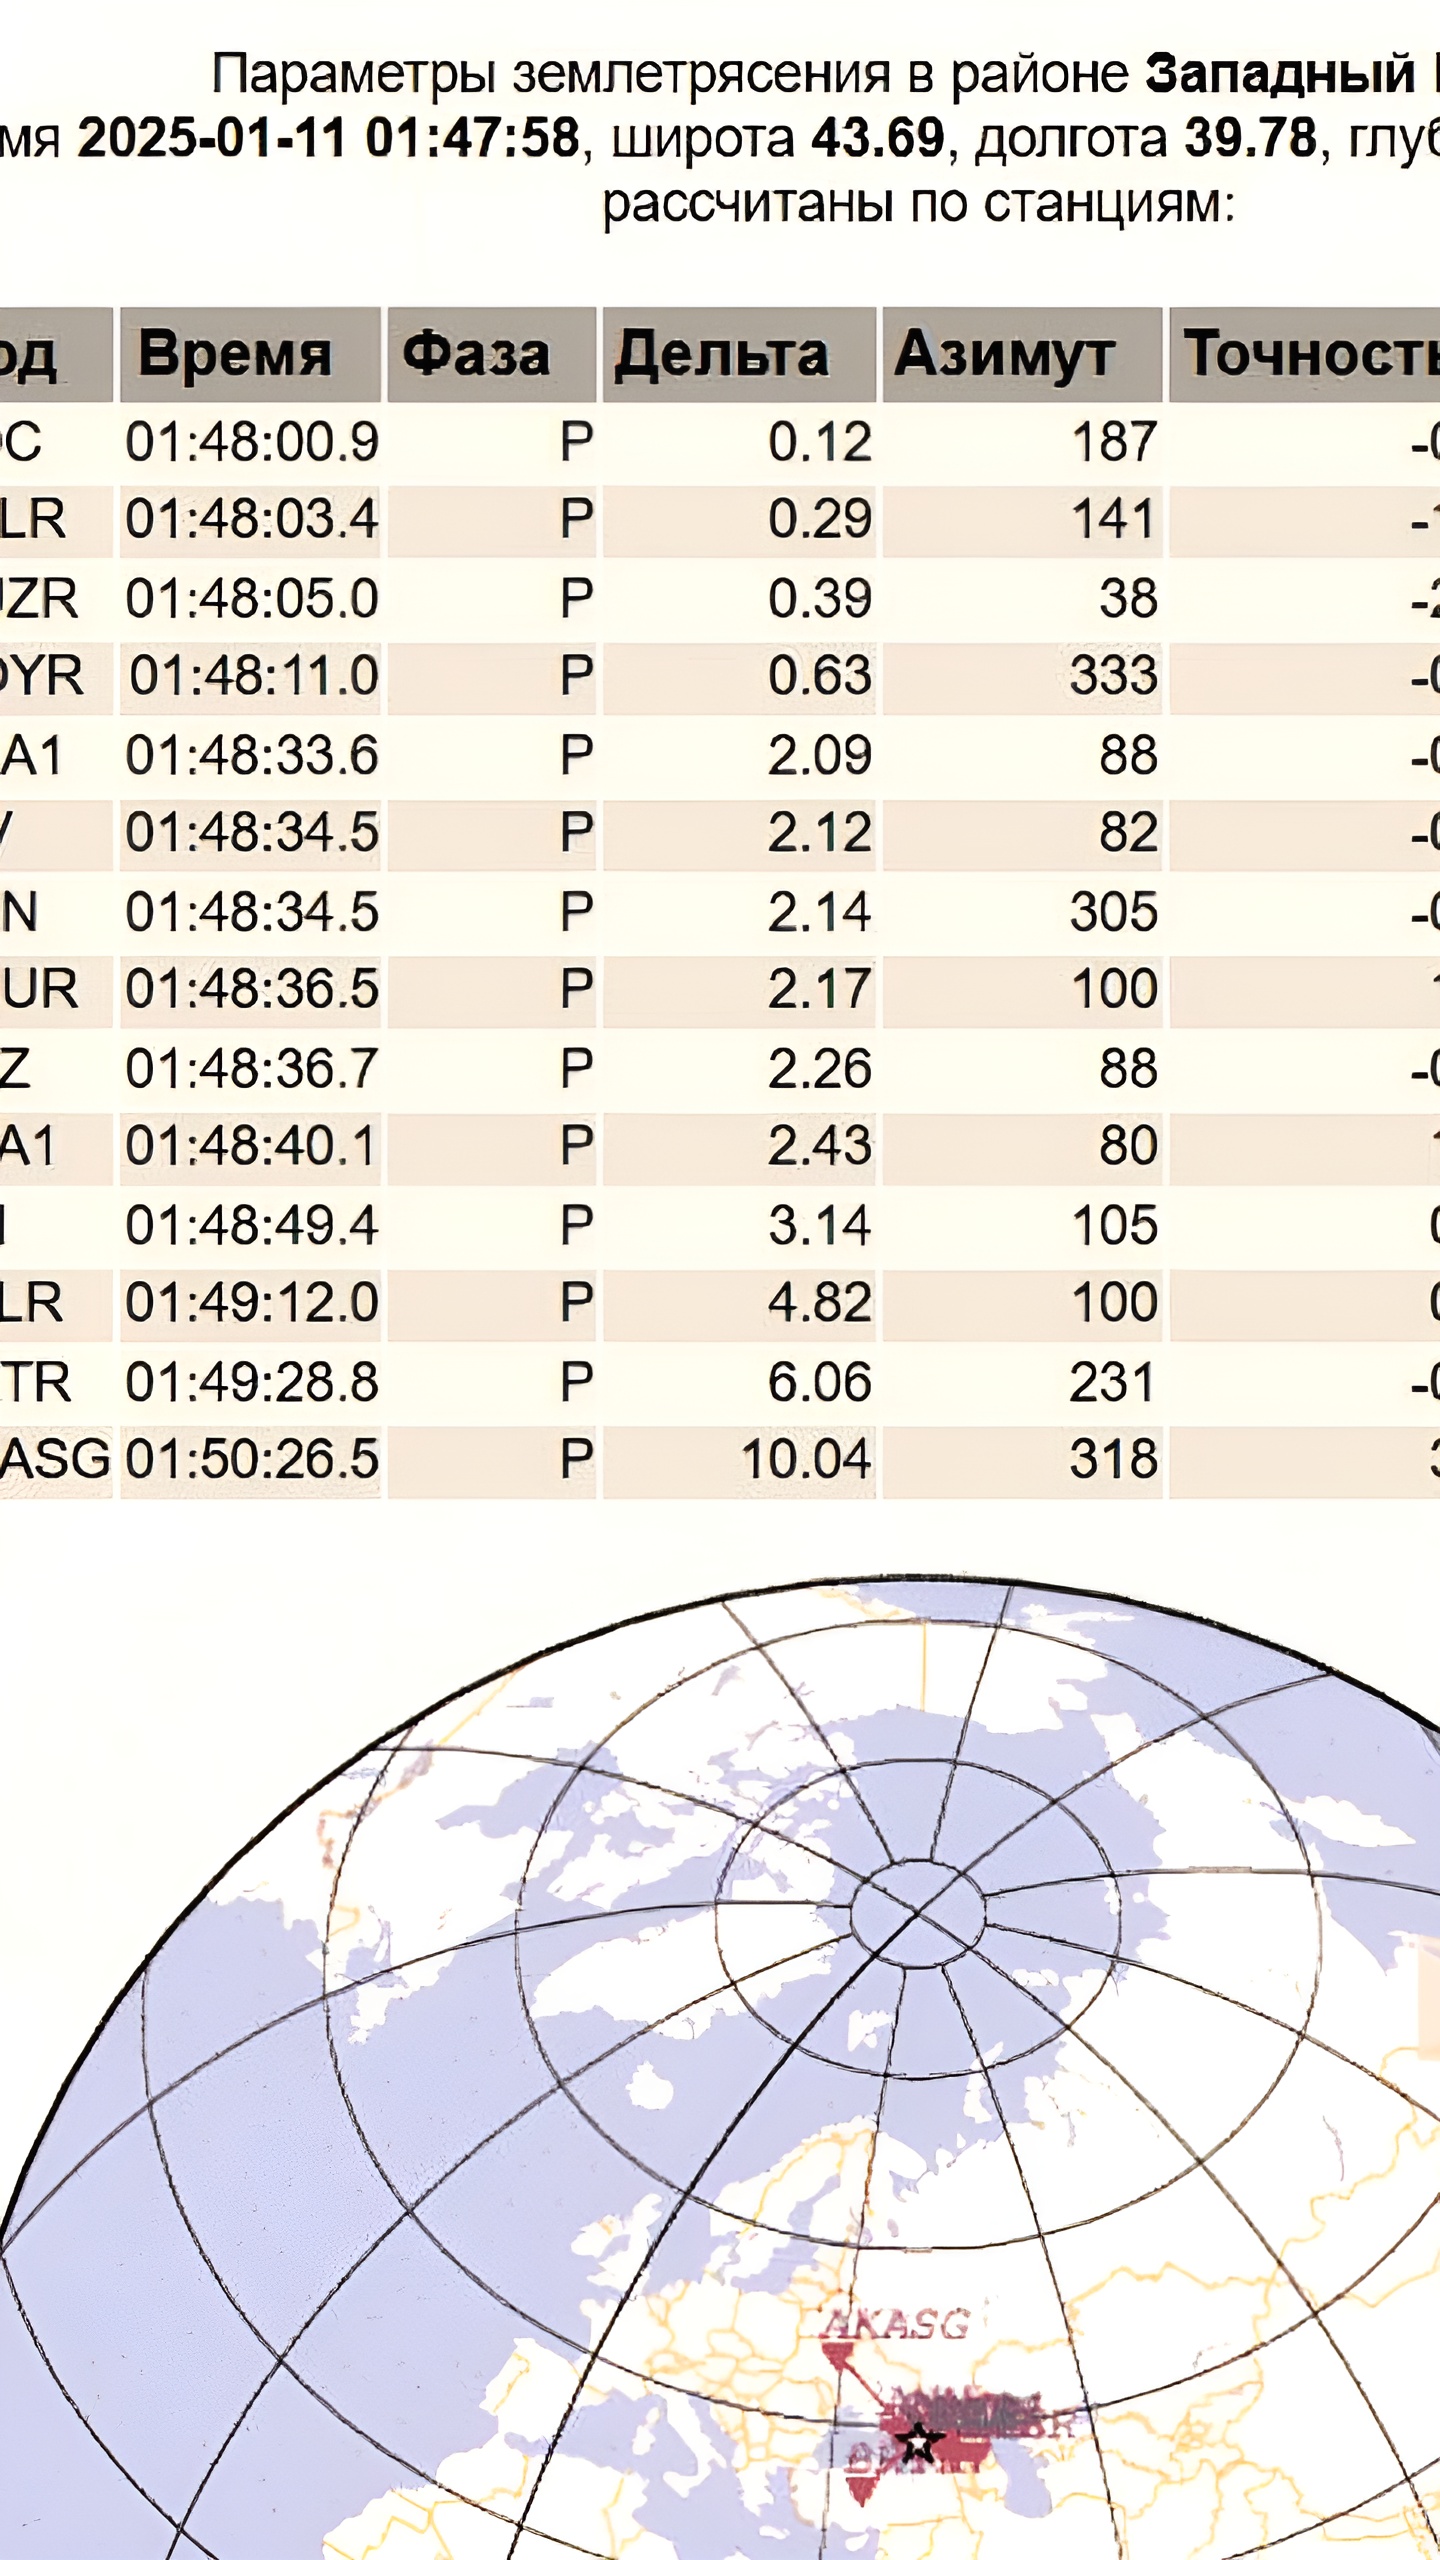This screenshot has height=2560, width=1440.
Task: Select time cell 01:48:40.1
Action: tap(252, 1146)
